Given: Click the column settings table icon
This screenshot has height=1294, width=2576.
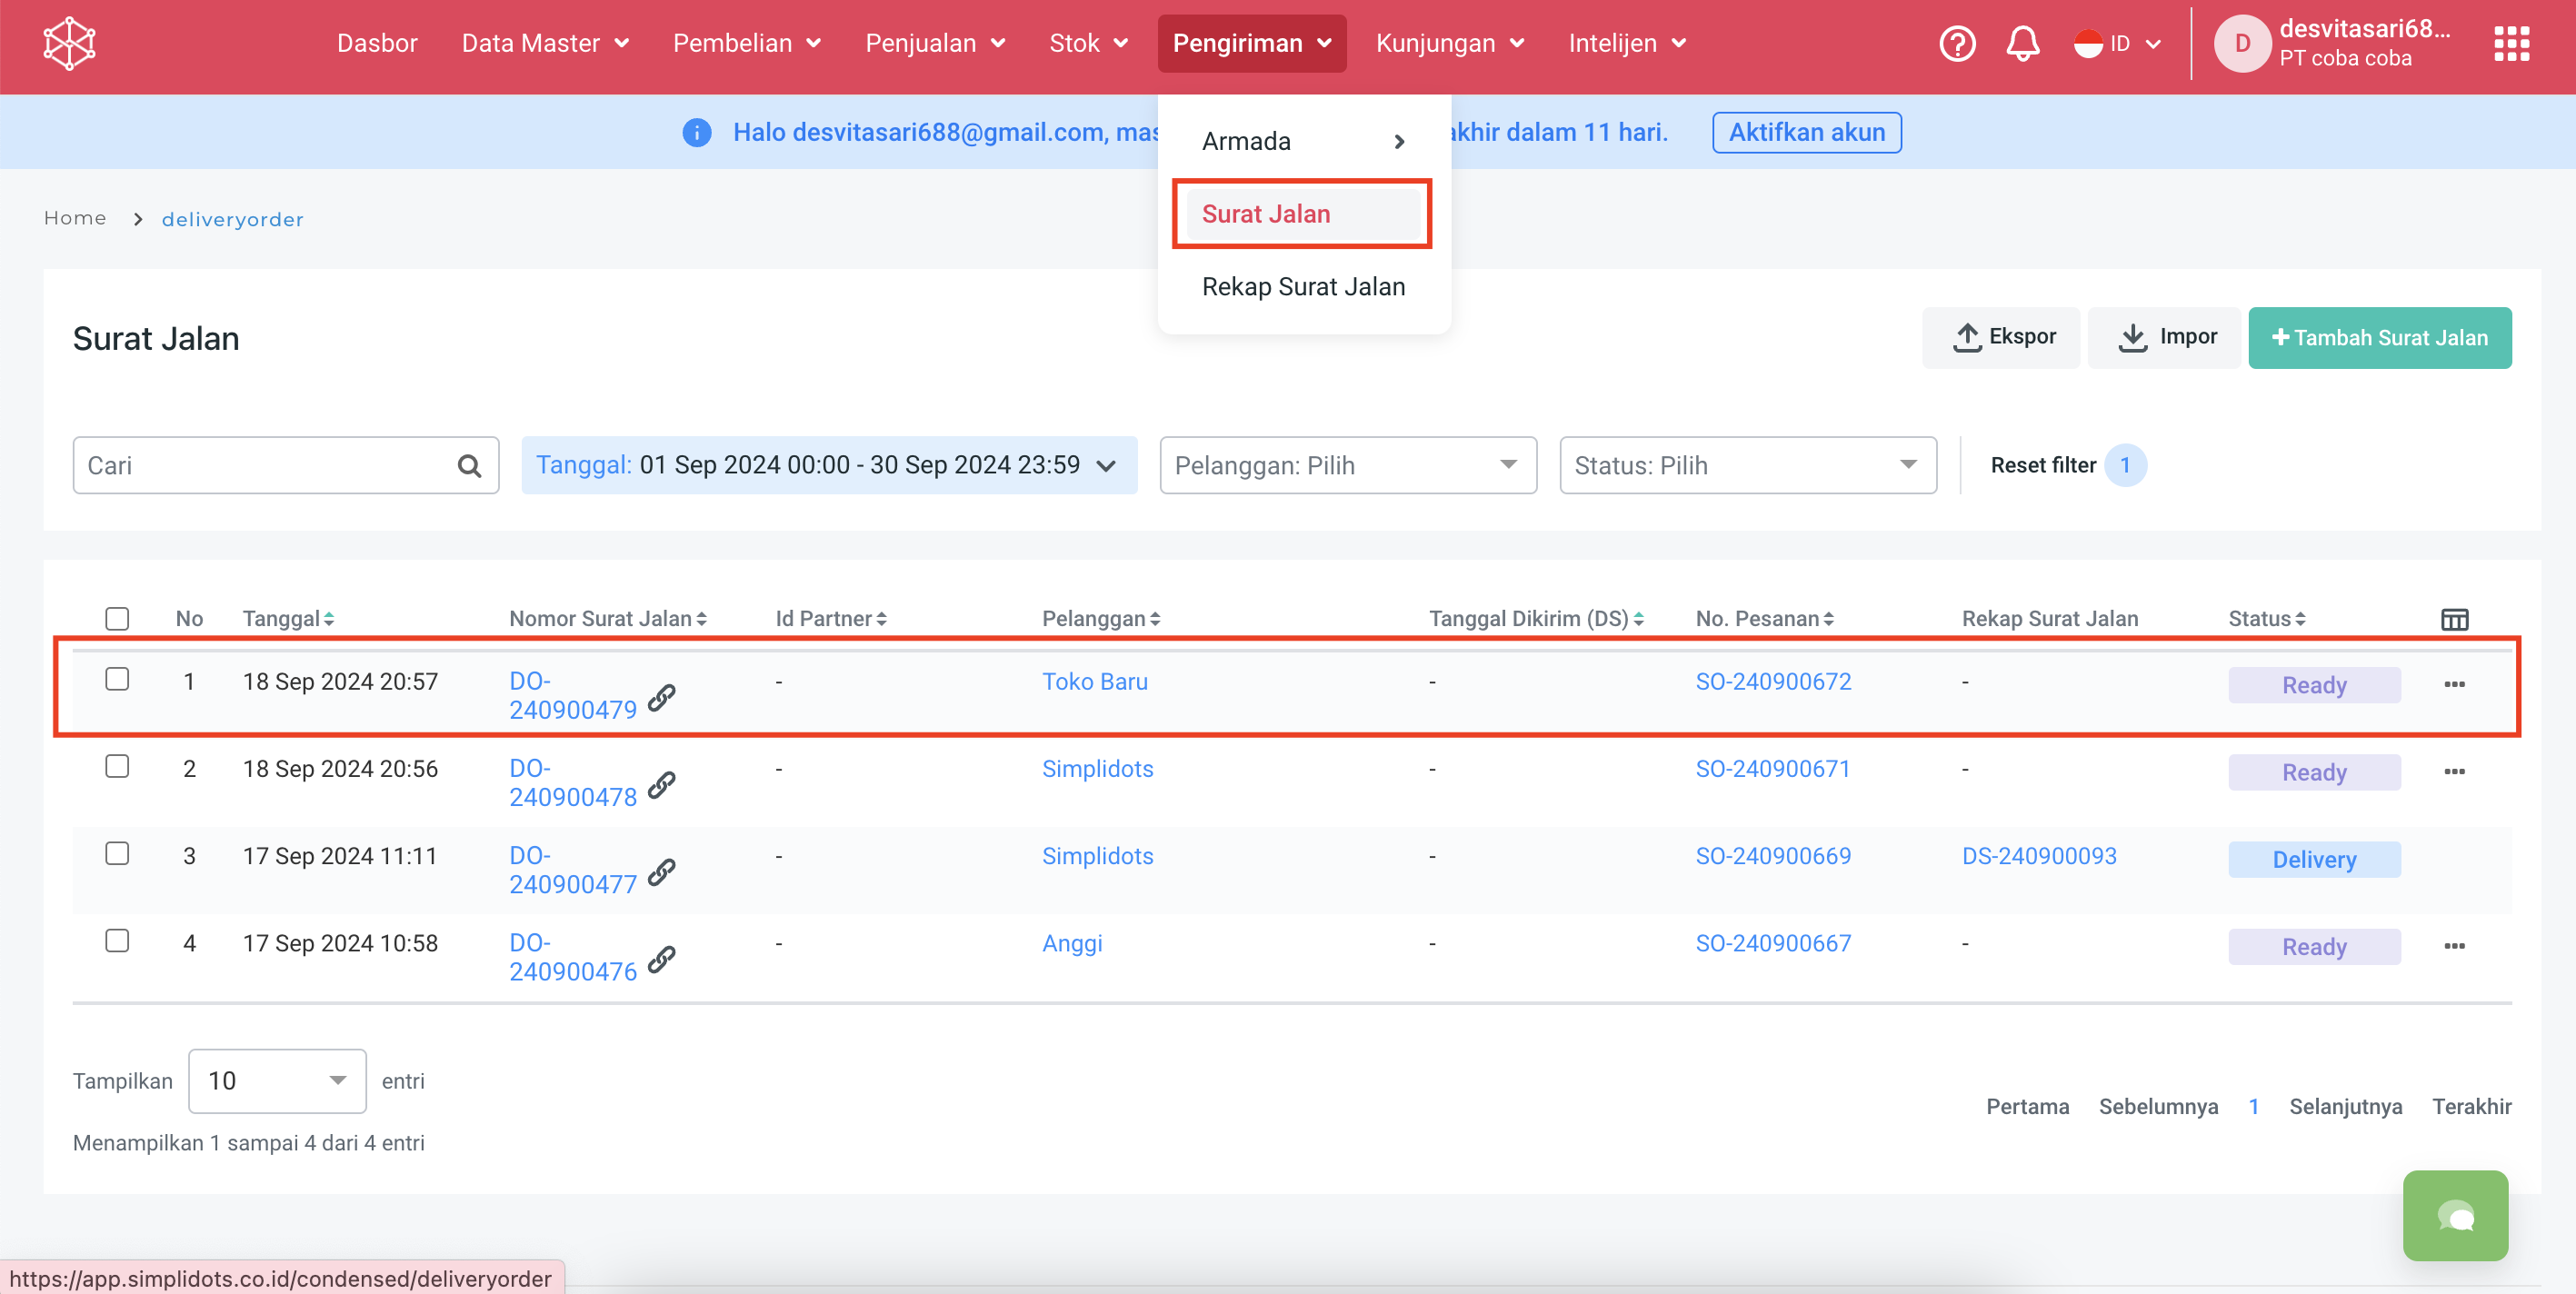Looking at the screenshot, I should 2454,619.
